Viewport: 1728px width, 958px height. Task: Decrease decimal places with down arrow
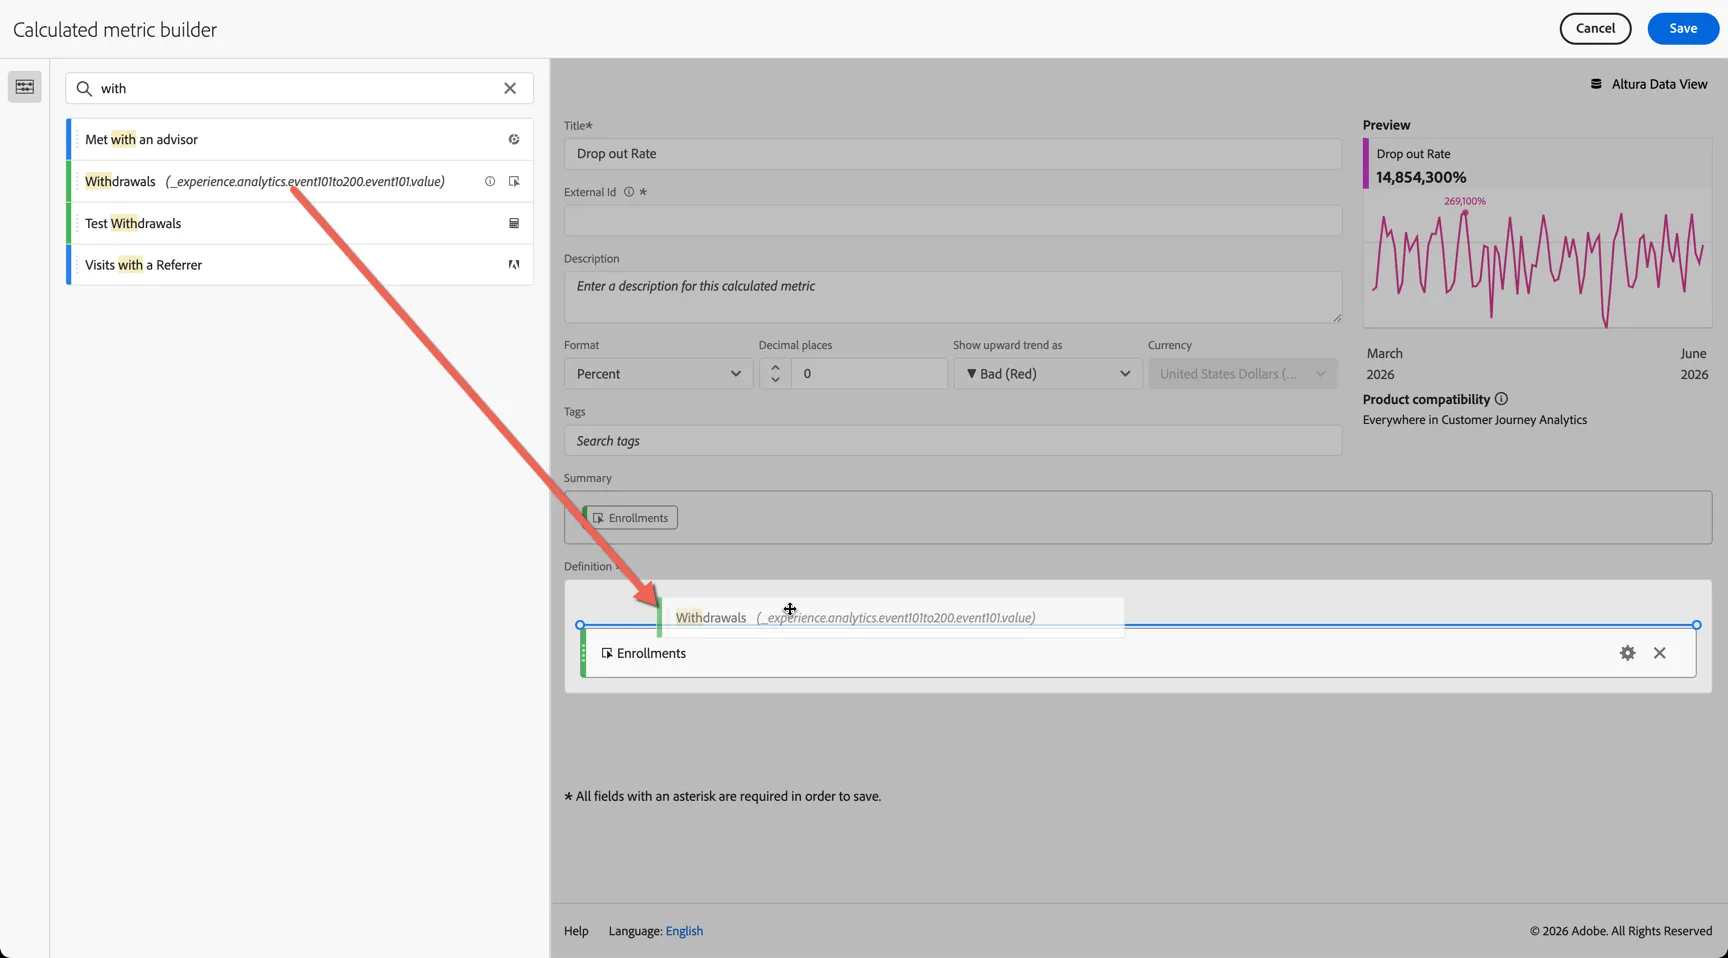click(x=775, y=381)
